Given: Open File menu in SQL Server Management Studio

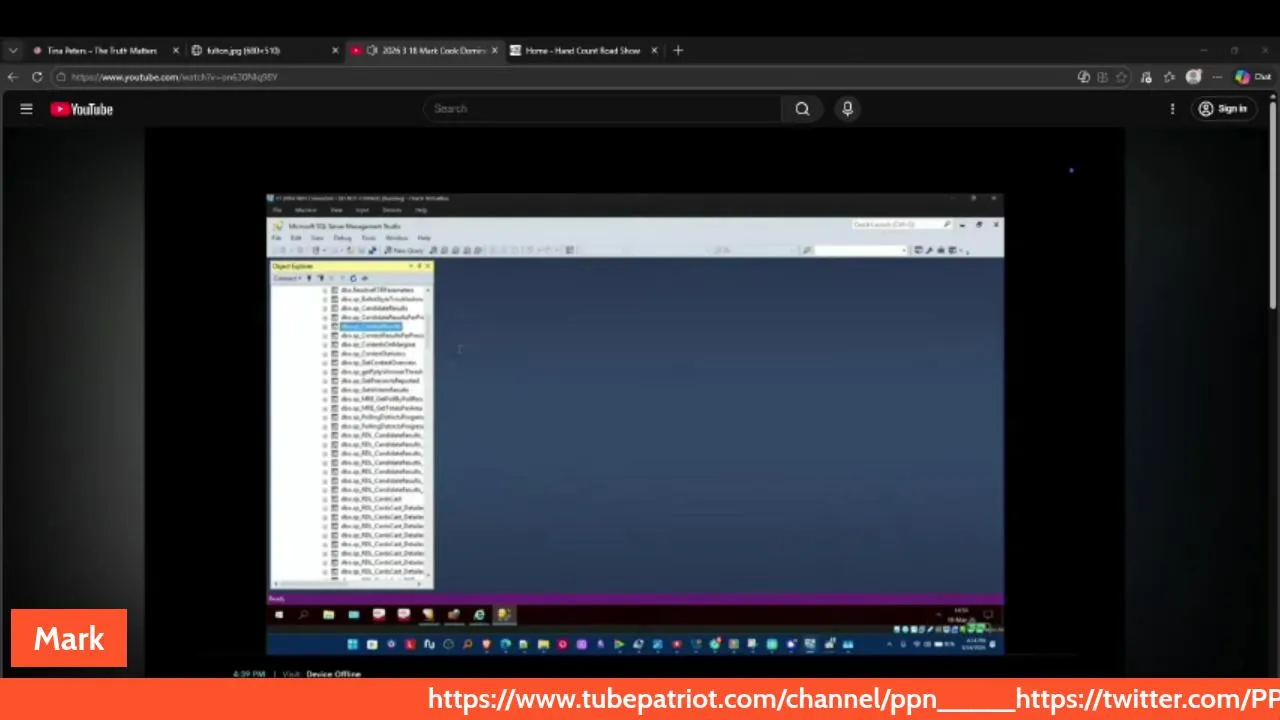Looking at the screenshot, I should (x=276, y=238).
